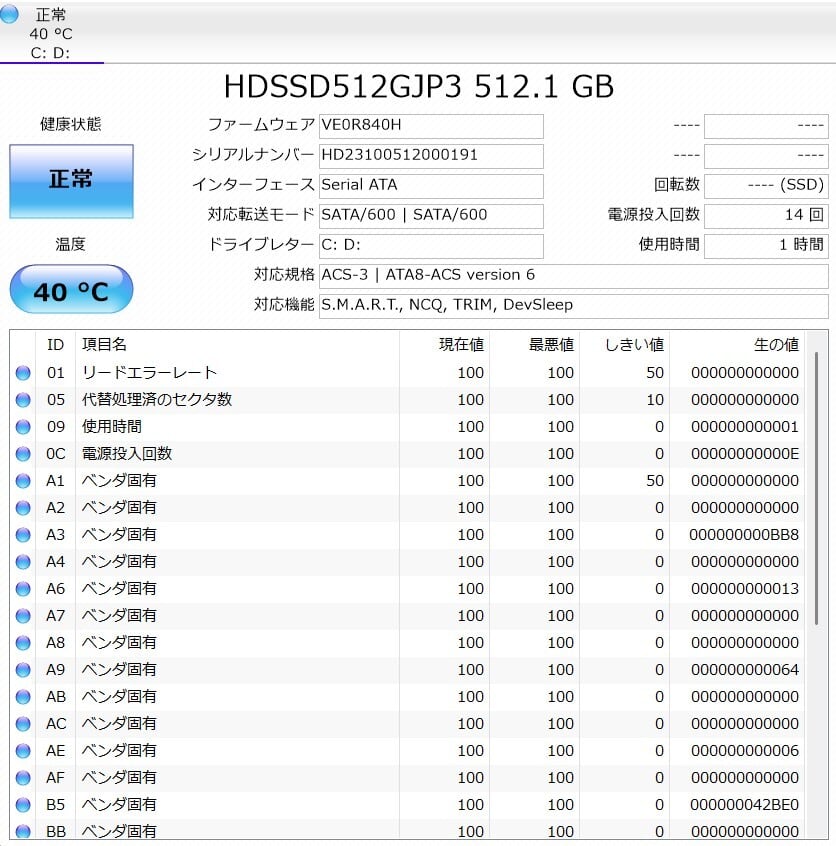Click the firmware field showing VE0R840H
836x846 pixels.
(431, 126)
